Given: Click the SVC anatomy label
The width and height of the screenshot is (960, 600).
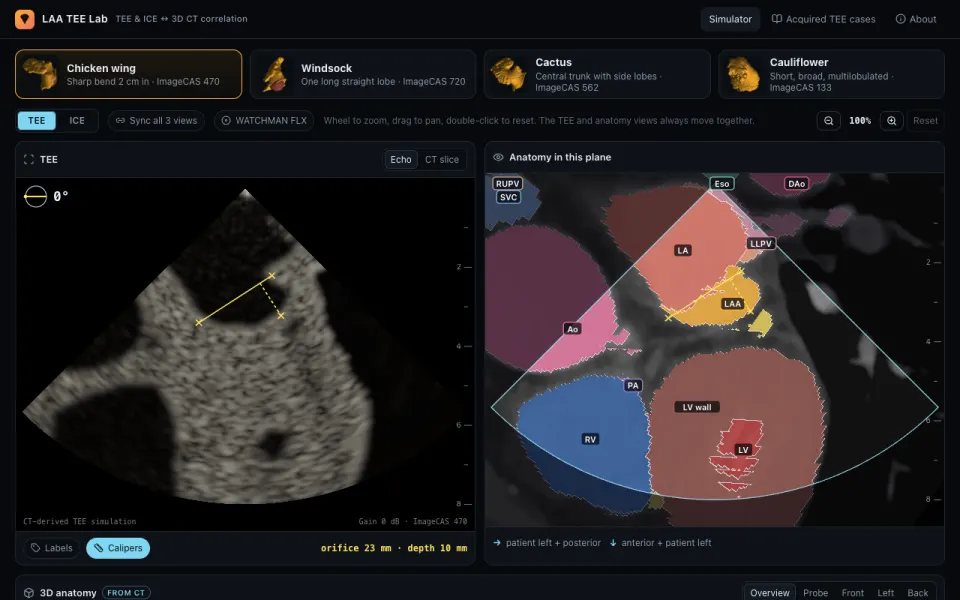Looking at the screenshot, I should tap(509, 197).
